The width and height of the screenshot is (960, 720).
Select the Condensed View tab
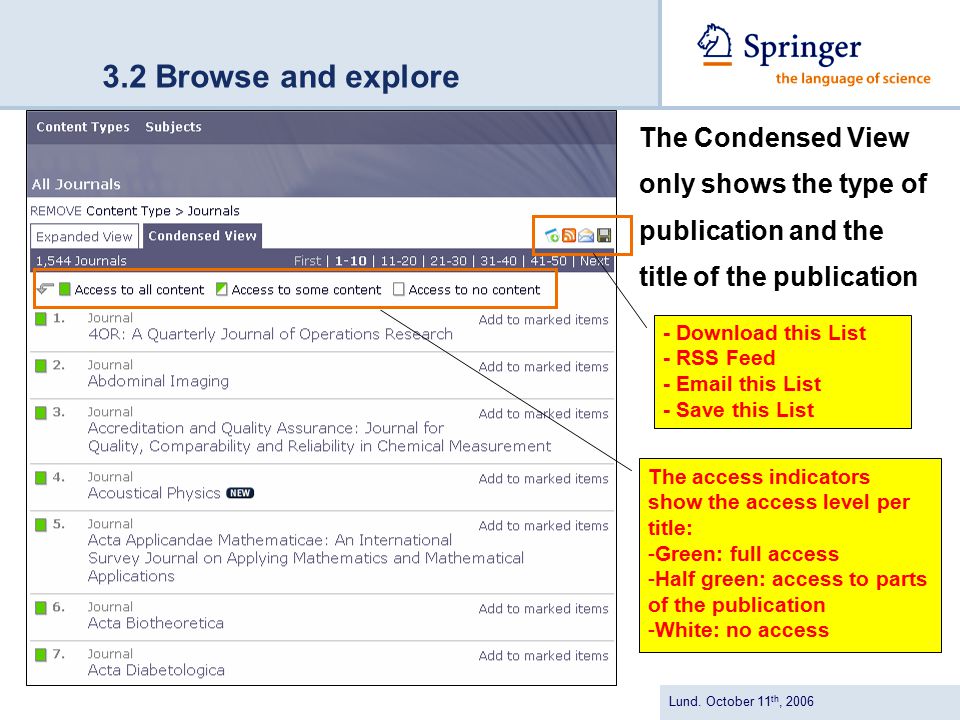[x=202, y=236]
